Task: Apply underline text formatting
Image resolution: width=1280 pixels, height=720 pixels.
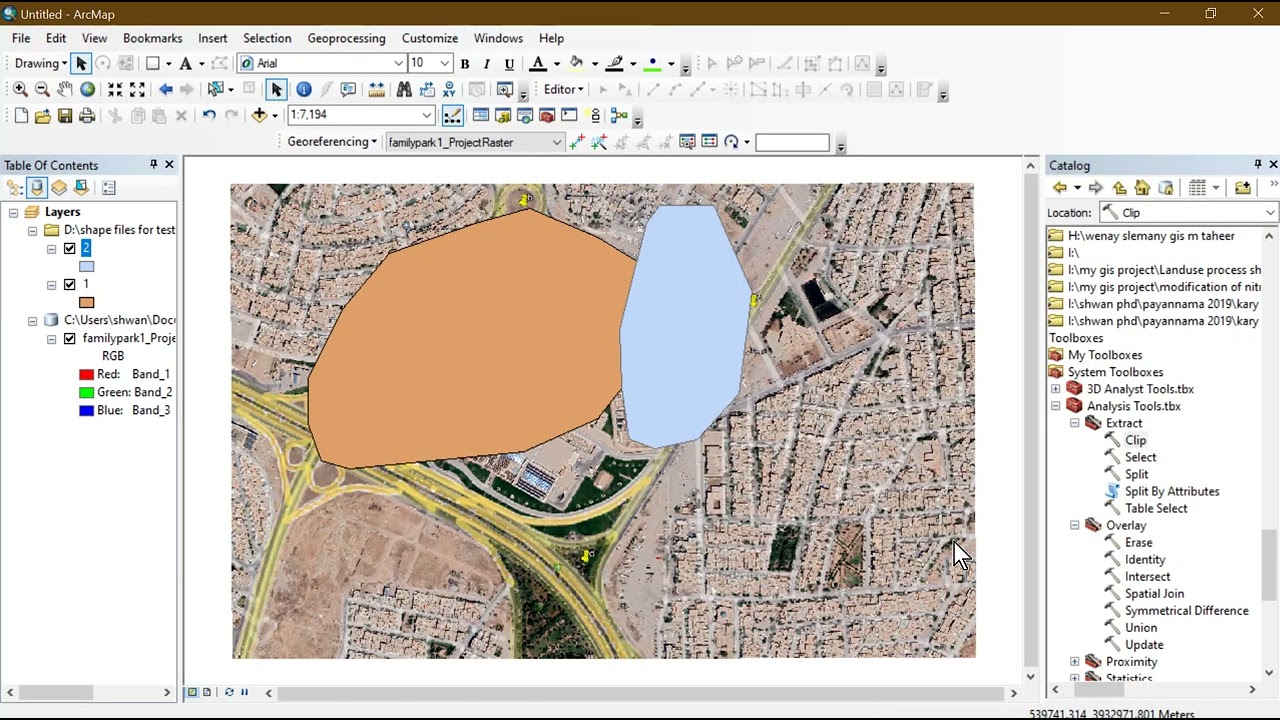Action: click(x=509, y=64)
